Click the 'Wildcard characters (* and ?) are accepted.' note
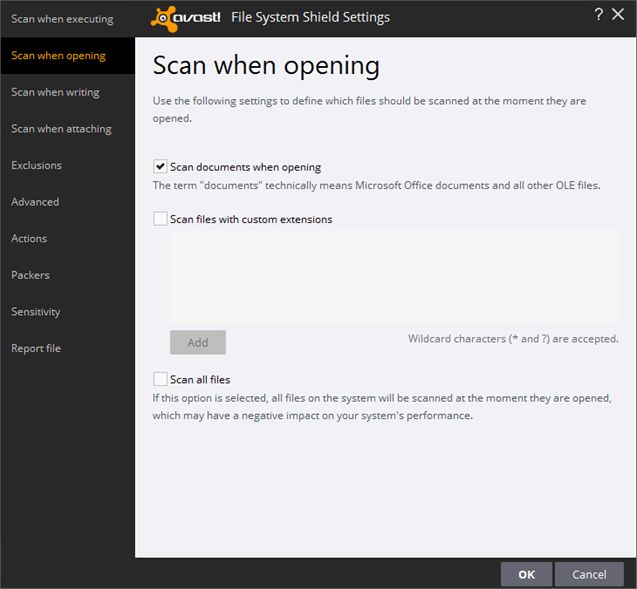Image resolution: width=637 pixels, height=589 pixels. (x=513, y=339)
